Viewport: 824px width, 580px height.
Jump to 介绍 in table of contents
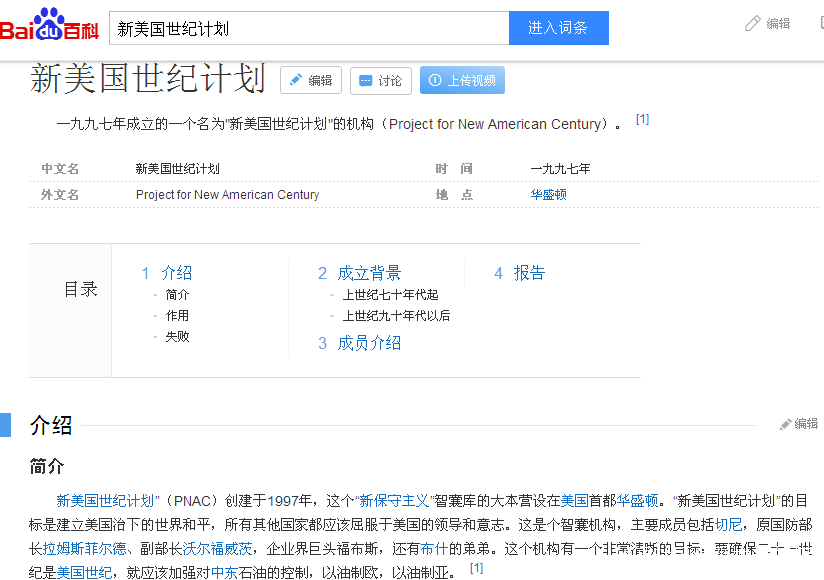176,273
